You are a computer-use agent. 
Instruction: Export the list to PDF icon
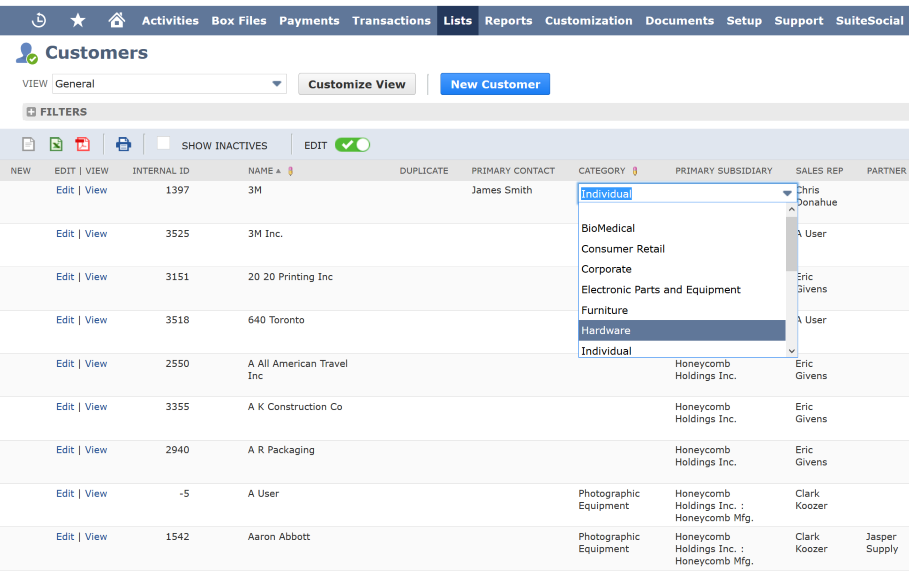[x=83, y=144]
